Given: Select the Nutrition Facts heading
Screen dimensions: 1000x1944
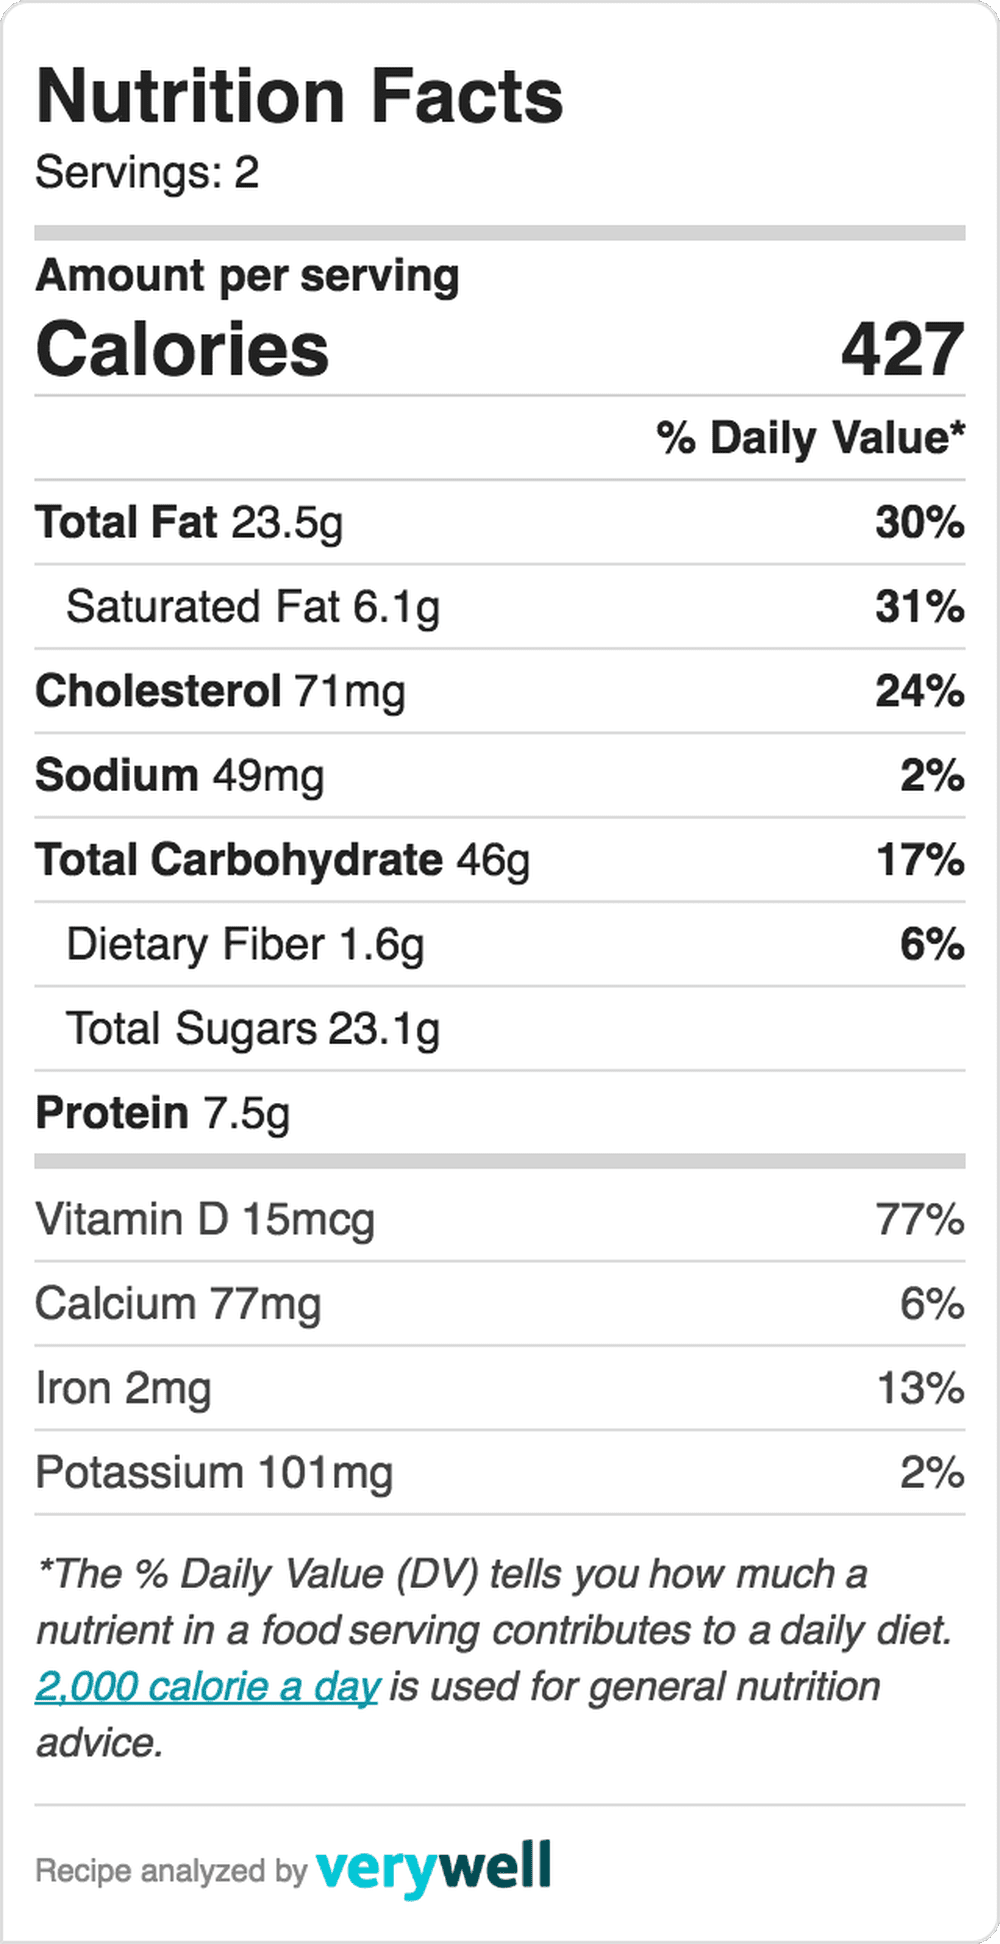Looking at the screenshot, I should (x=300, y=96).
